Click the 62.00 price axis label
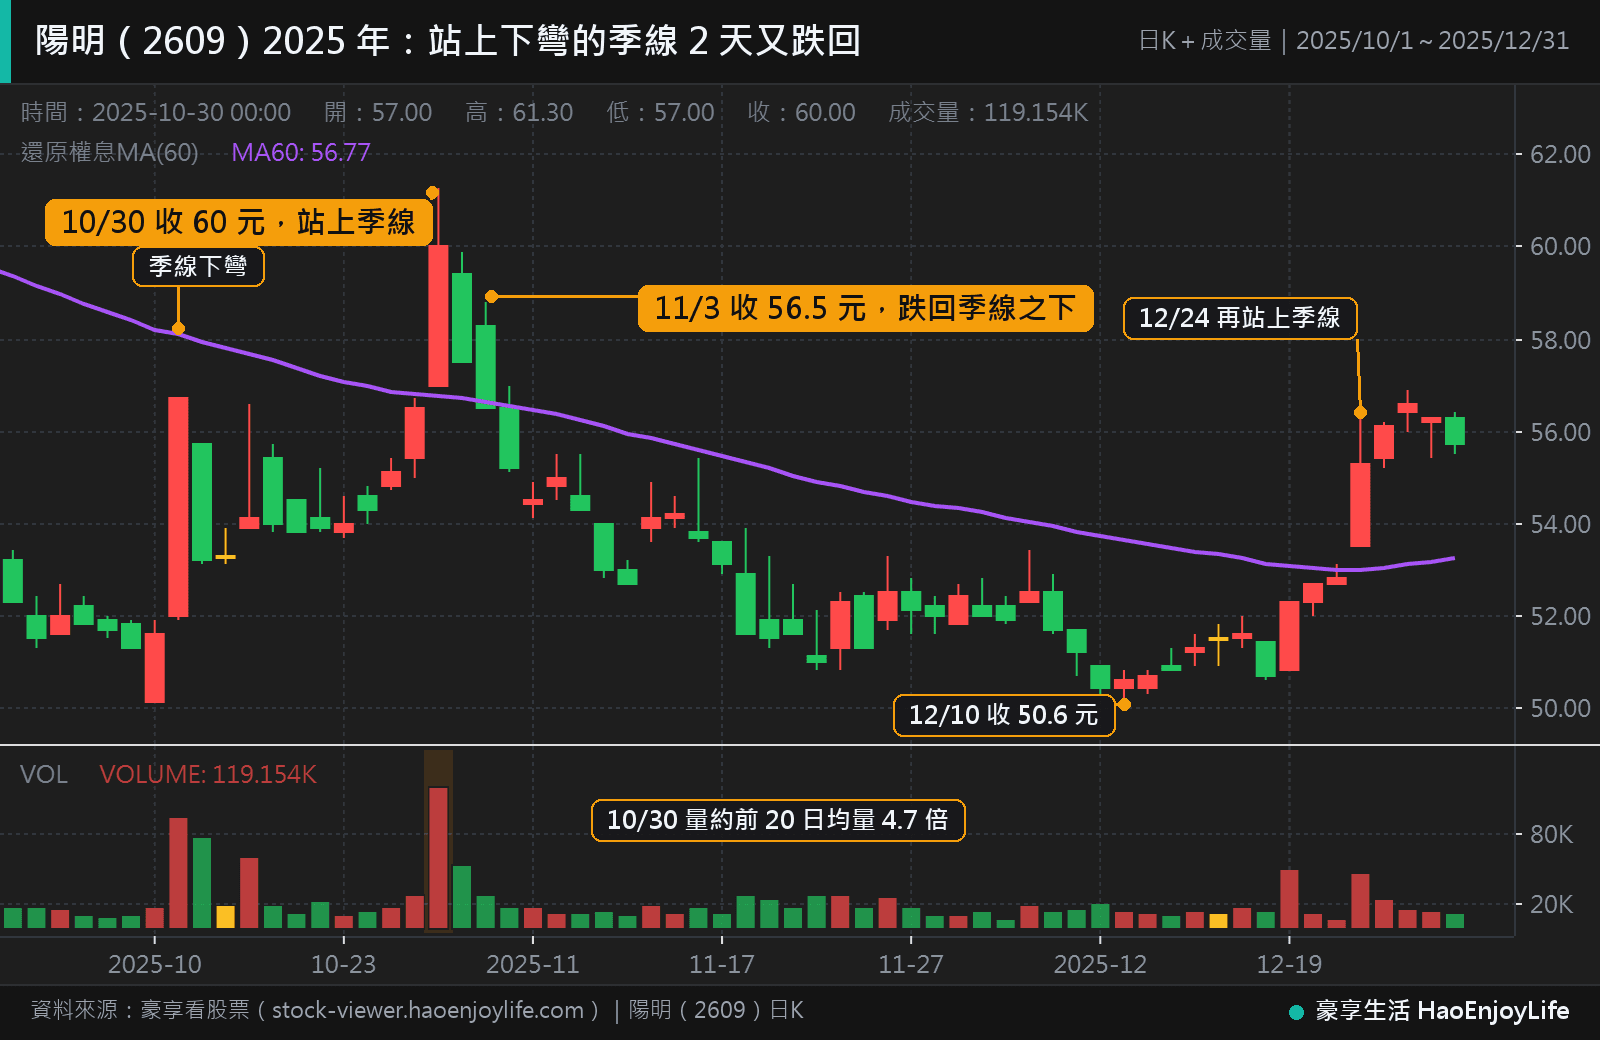1600x1040 pixels. (x=1560, y=154)
